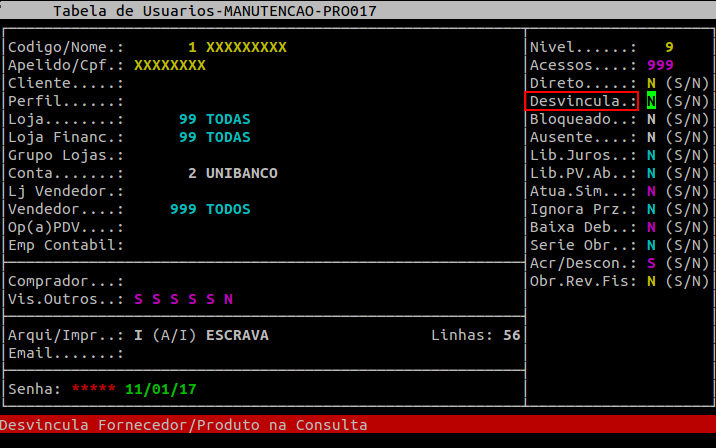Screen dimensions: 716x448
Task: Select the Conta 2 UNIBANCO field
Action: [233, 173]
